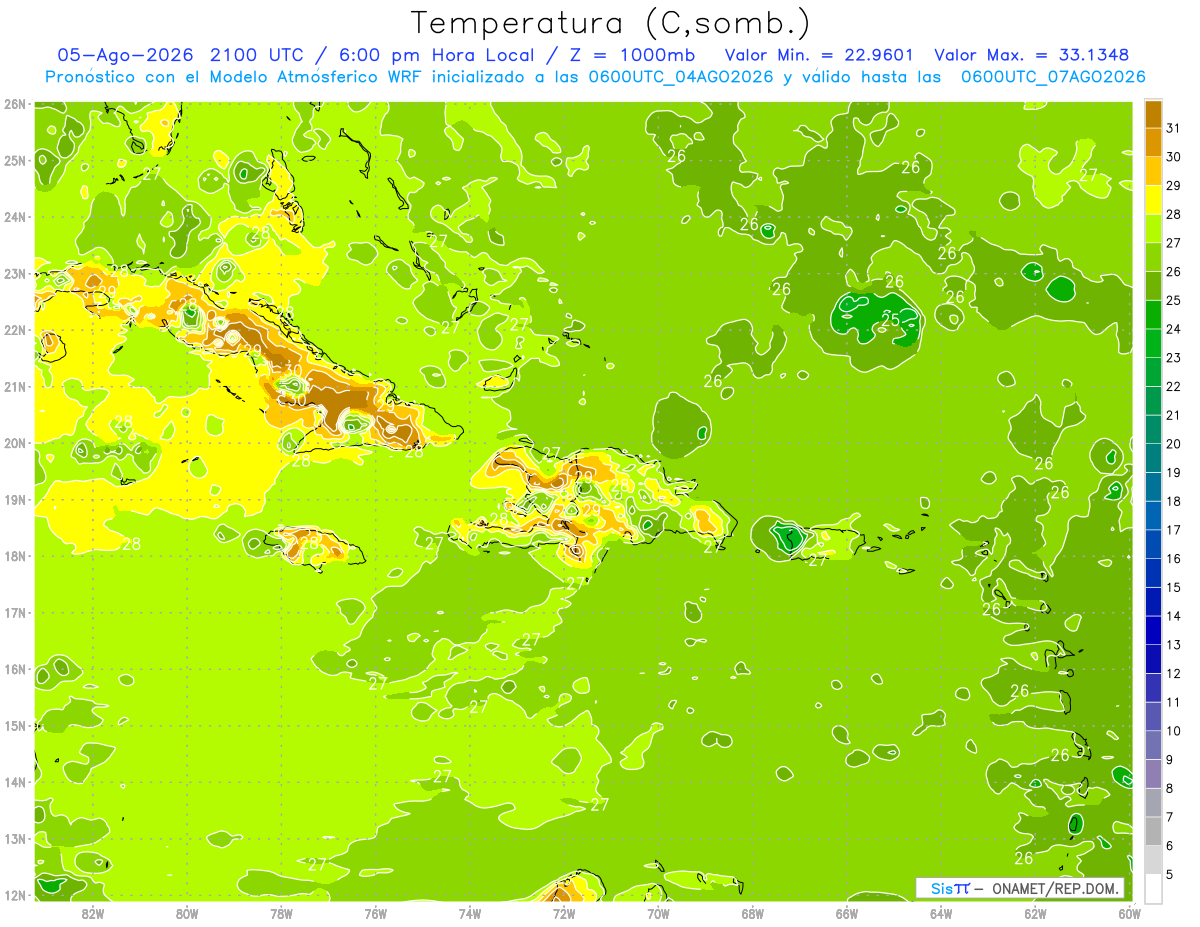
Task: Click longitude label 66W on bottom axis
Action: (x=847, y=913)
